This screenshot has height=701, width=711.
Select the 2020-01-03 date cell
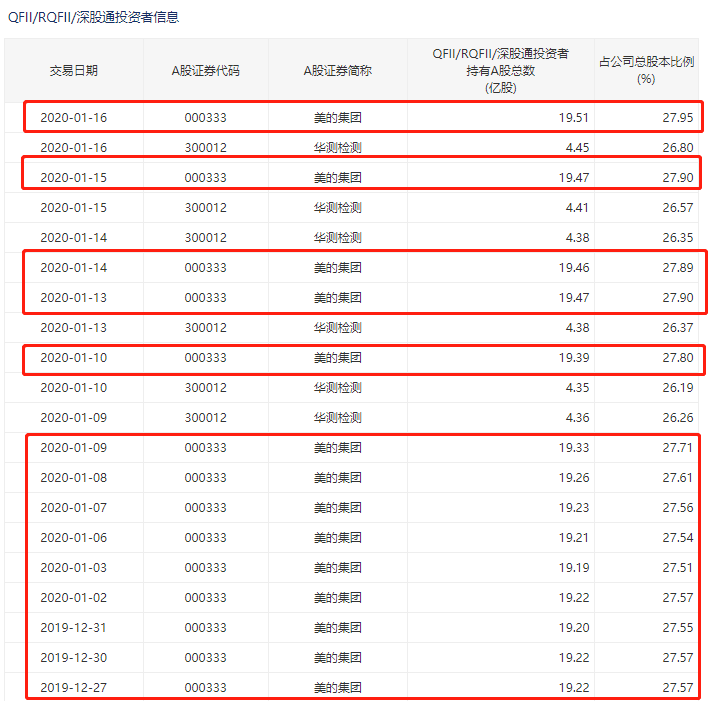(x=73, y=568)
